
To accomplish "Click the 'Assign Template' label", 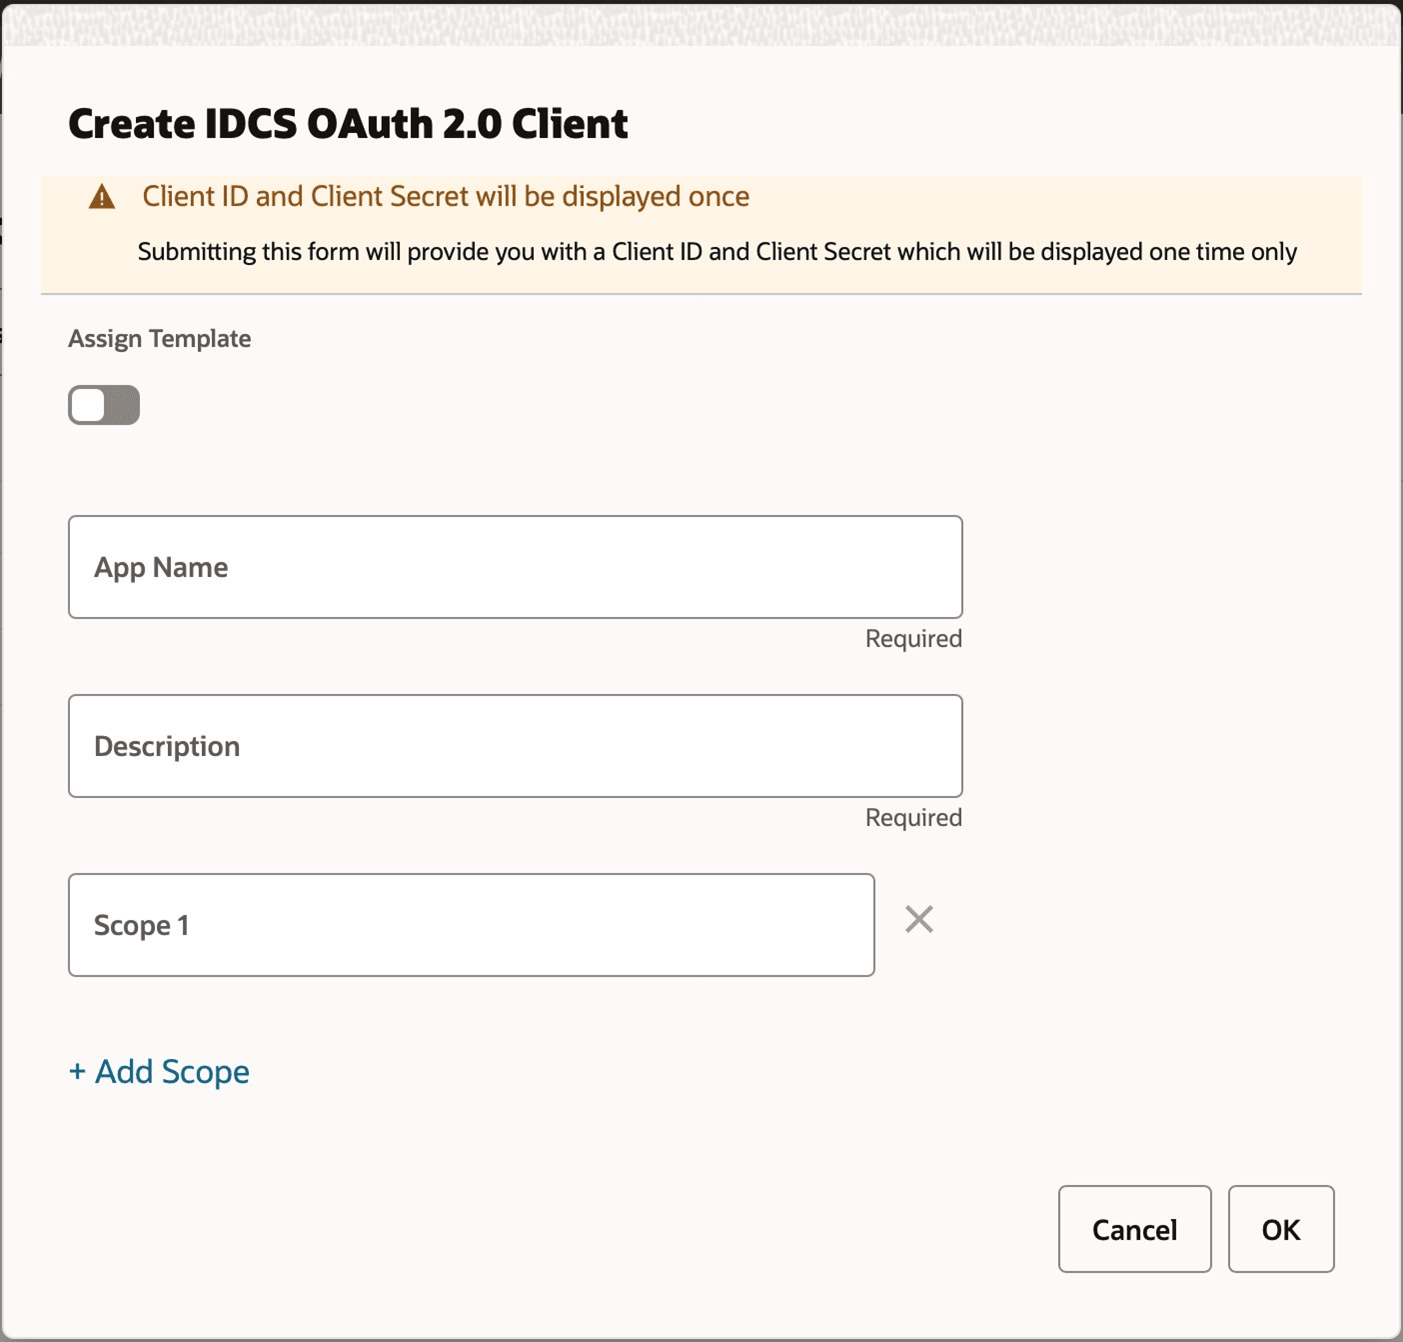I will [159, 339].
